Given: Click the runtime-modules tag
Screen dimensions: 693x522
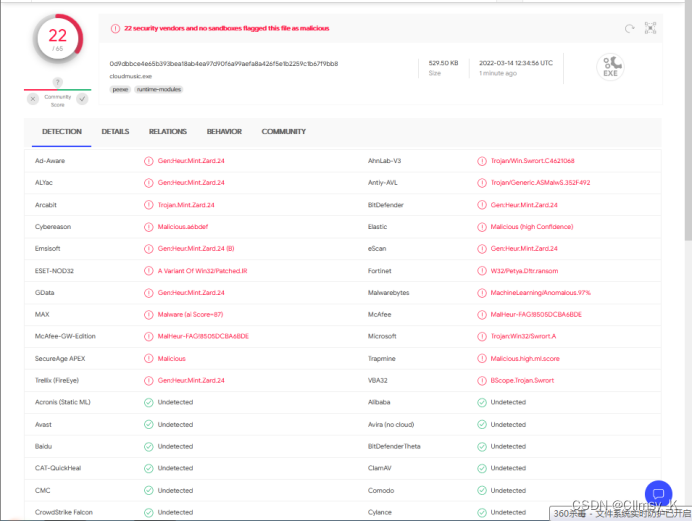Looking at the screenshot, I should coord(159,89).
